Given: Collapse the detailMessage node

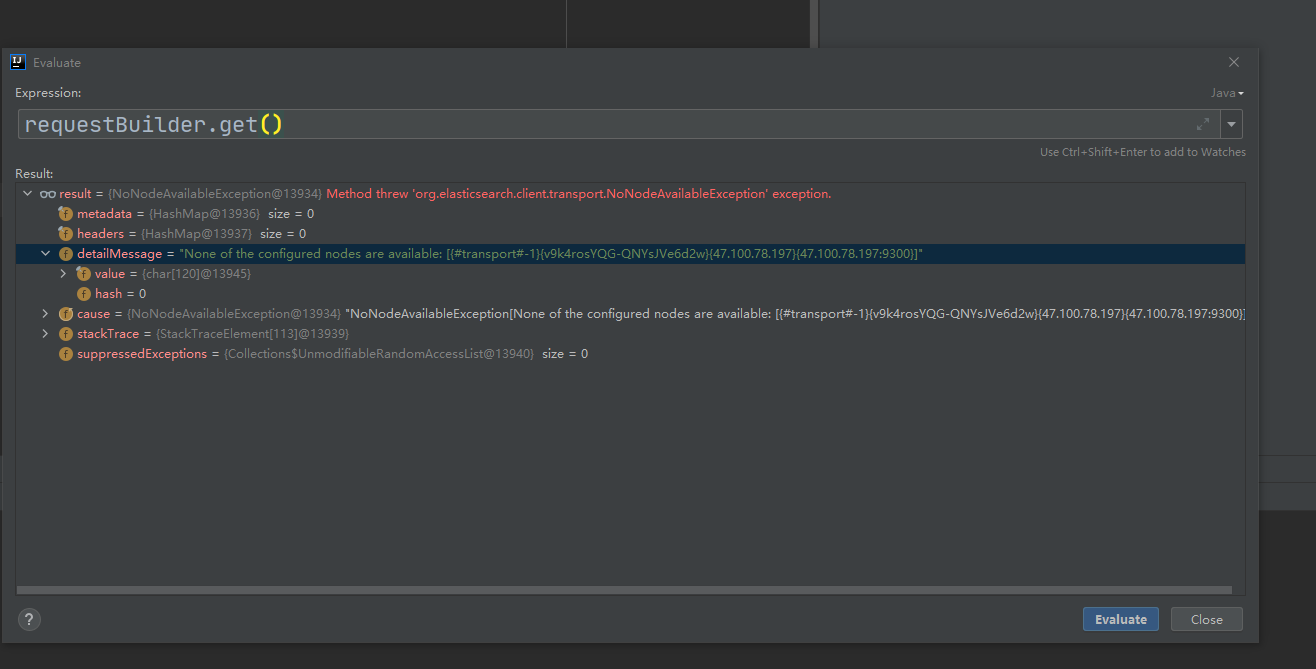Looking at the screenshot, I should (x=45, y=254).
